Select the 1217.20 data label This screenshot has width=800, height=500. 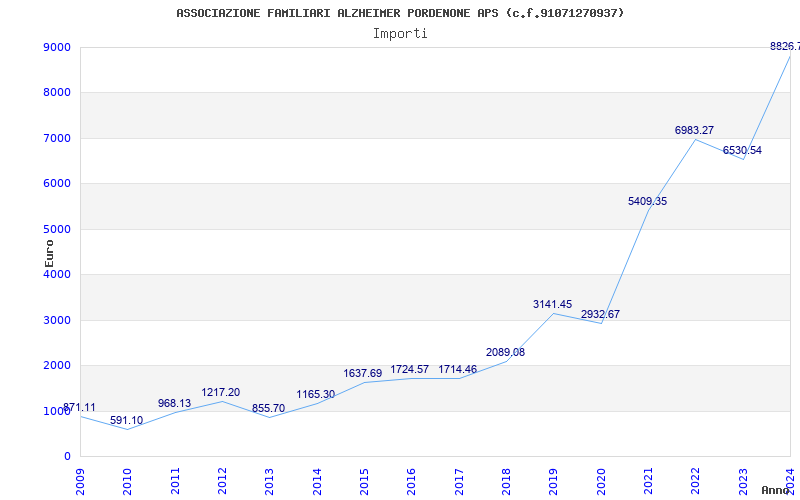tap(220, 392)
